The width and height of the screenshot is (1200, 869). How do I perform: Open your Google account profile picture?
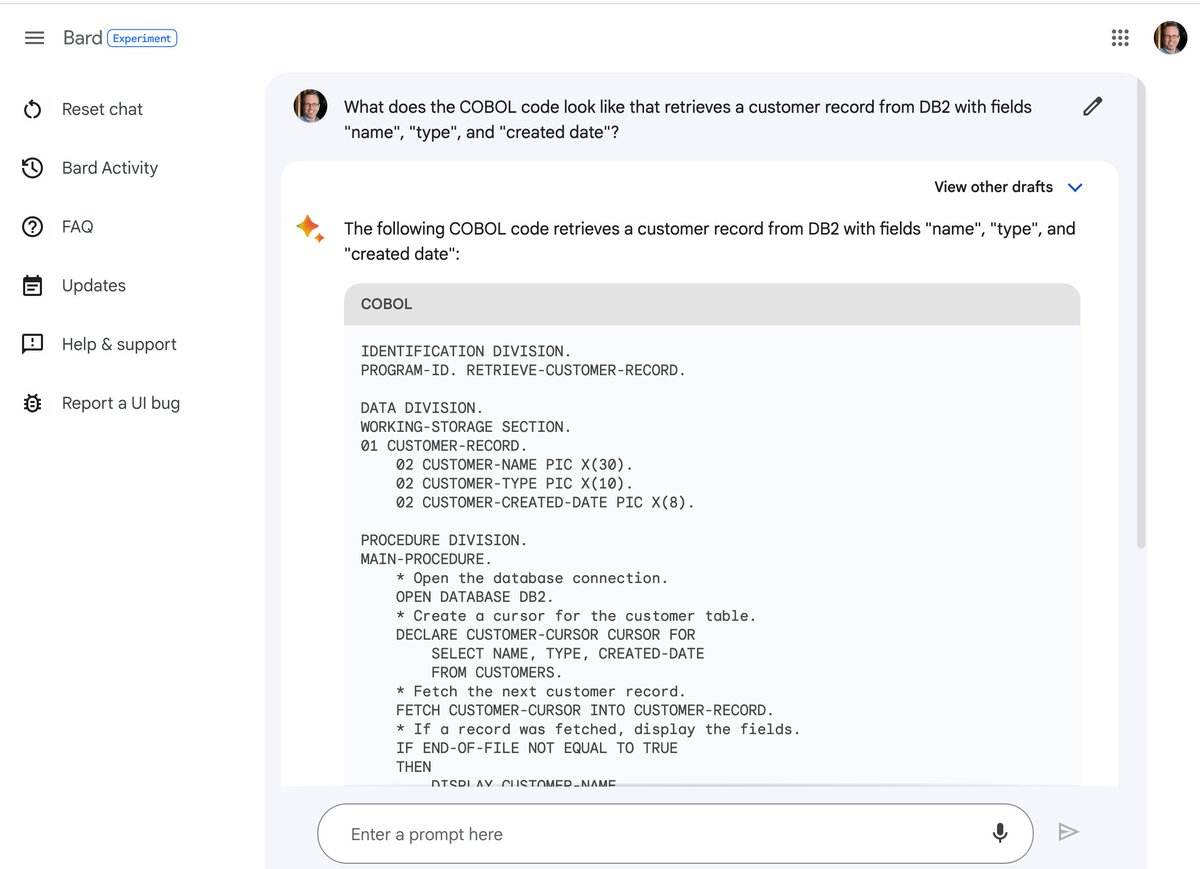(x=1170, y=37)
